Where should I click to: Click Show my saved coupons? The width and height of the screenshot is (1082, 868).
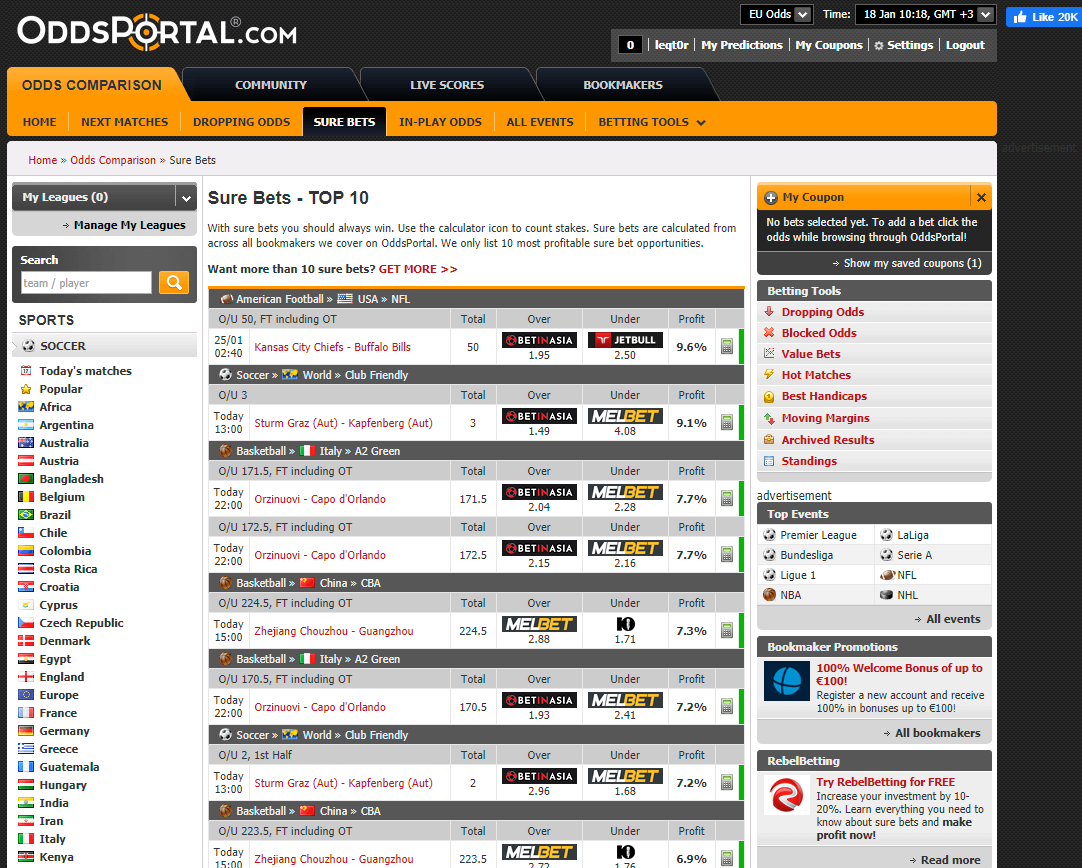click(912, 263)
